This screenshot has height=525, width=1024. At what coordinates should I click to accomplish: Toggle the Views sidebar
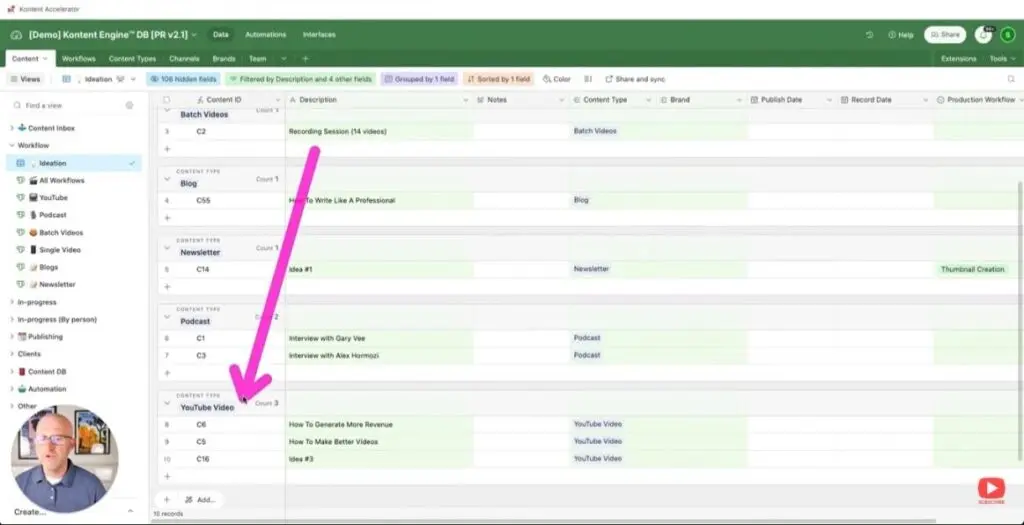[26, 79]
